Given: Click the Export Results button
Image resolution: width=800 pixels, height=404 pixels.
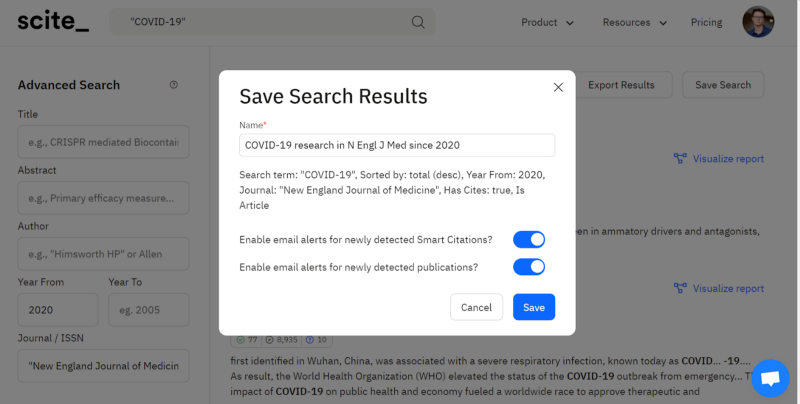Looking at the screenshot, I should tap(621, 85).
